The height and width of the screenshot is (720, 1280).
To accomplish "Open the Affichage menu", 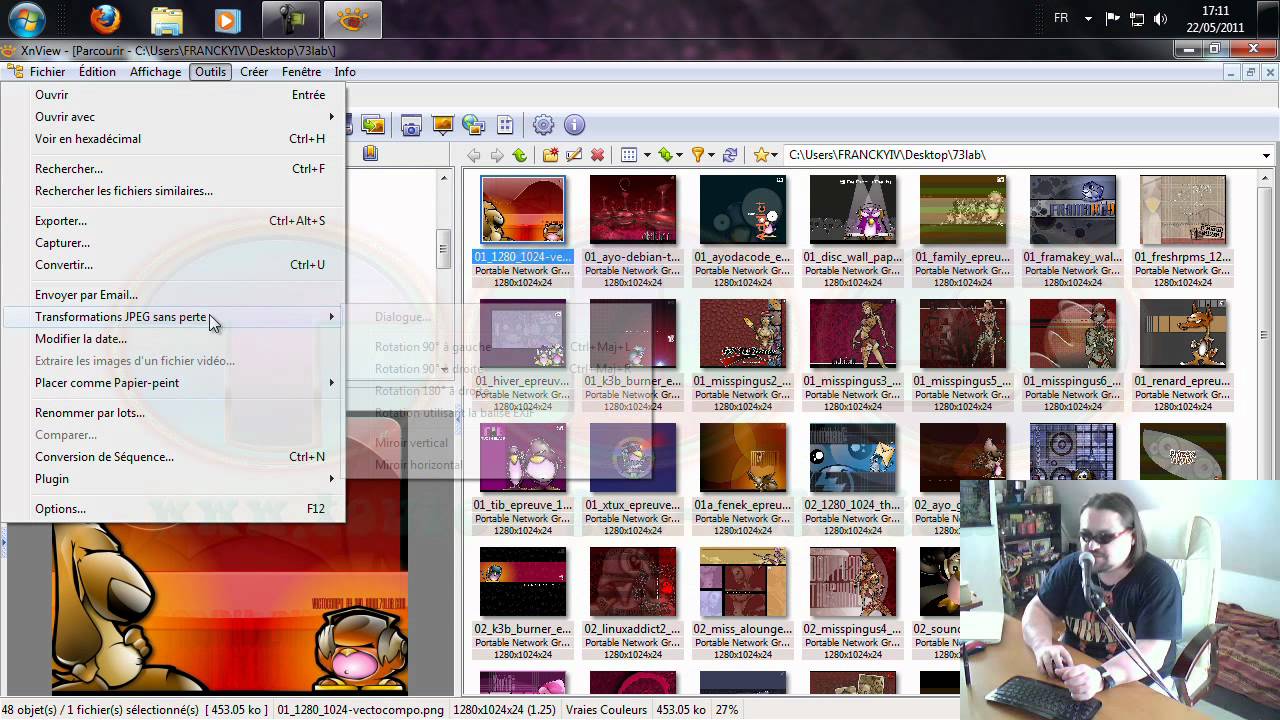I will click(x=155, y=72).
